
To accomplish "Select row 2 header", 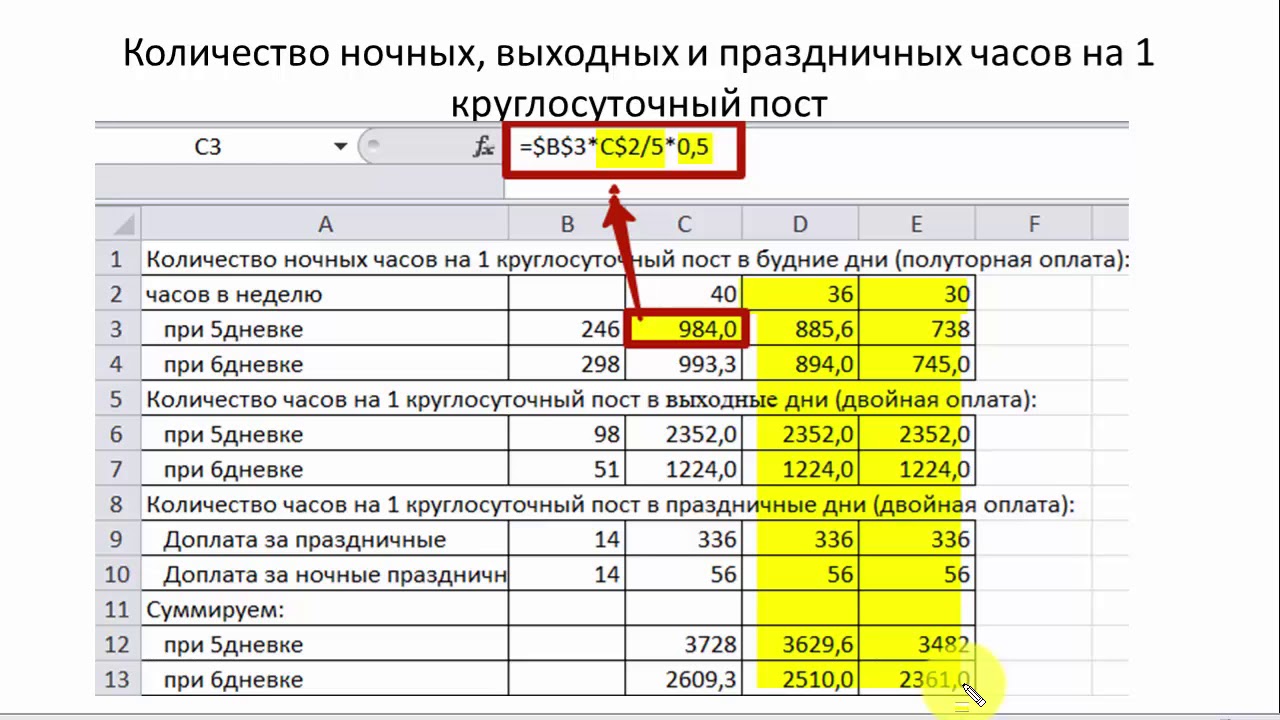I will tap(119, 294).
